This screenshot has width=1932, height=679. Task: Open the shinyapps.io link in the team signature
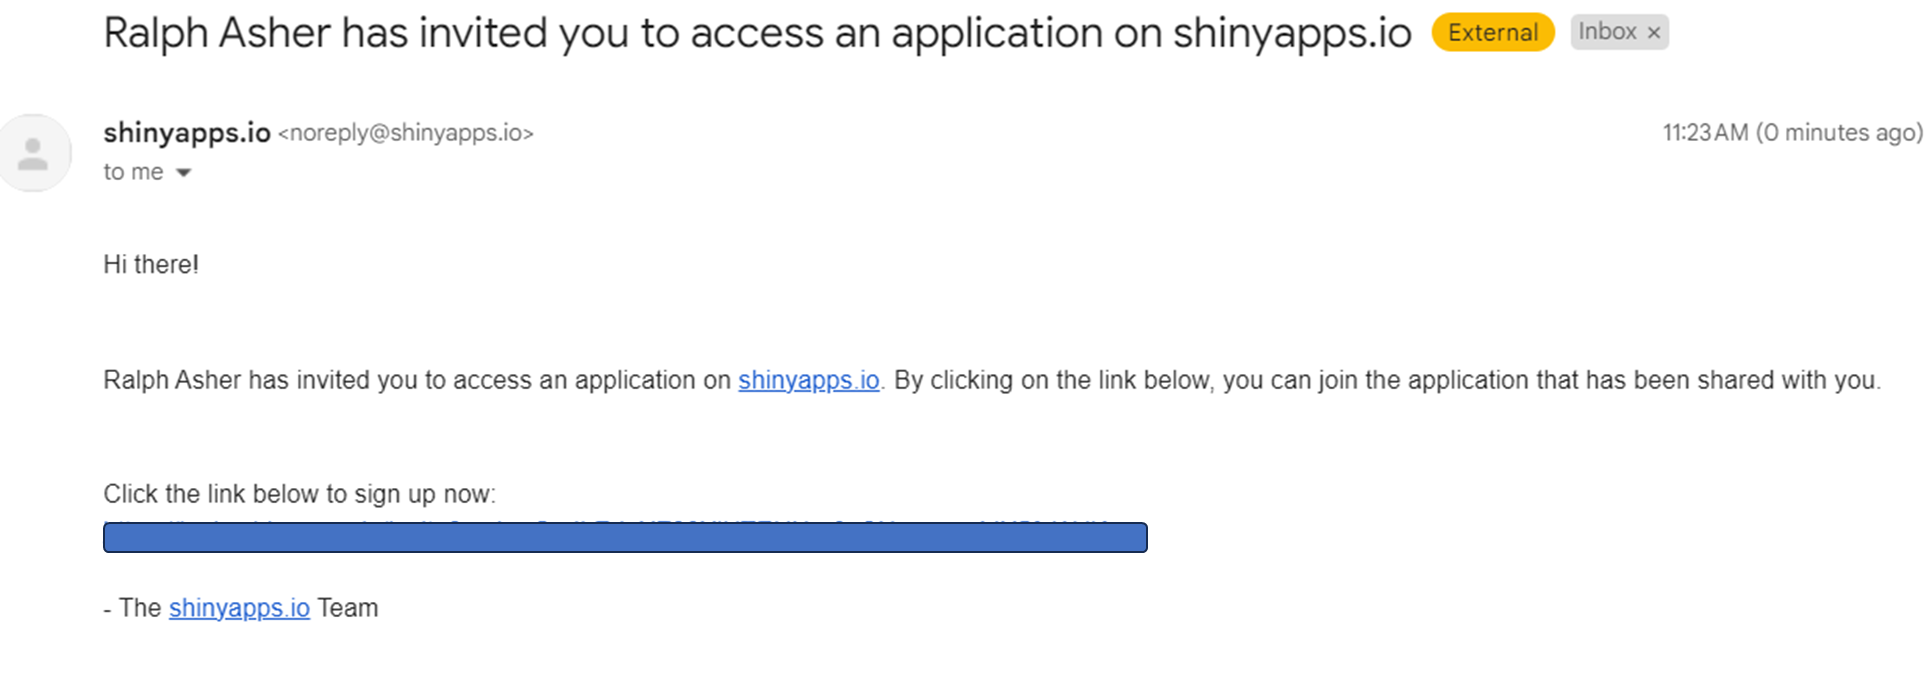point(239,608)
